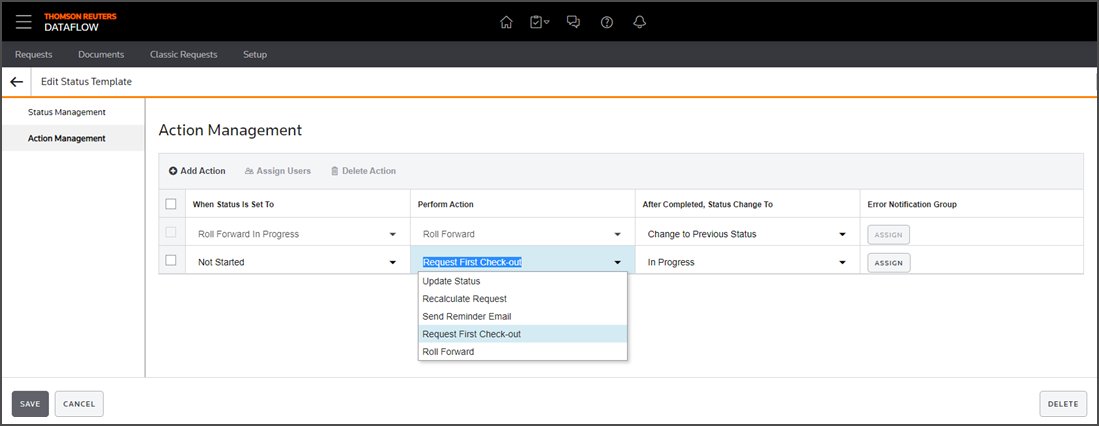Click the Save button
Image resolution: width=1099 pixels, height=426 pixels.
tap(30, 404)
